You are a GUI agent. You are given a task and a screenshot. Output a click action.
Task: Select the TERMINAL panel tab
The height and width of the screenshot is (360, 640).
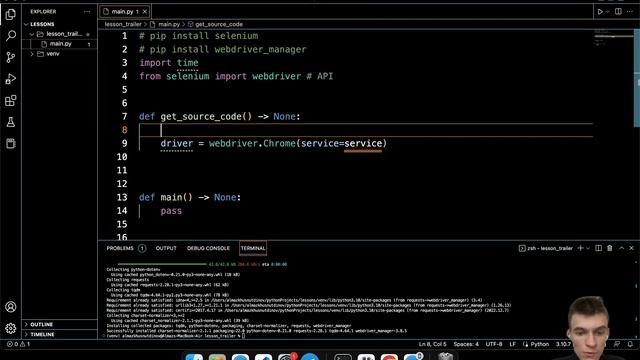tap(253, 248)
